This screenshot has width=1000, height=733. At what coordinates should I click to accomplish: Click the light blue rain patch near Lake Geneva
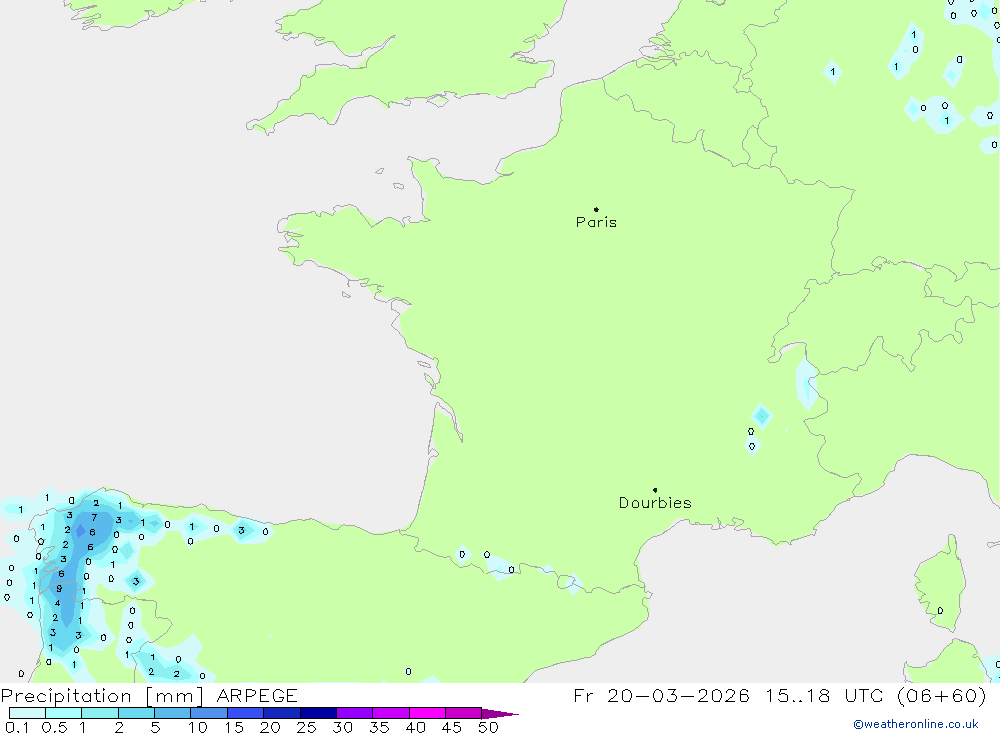pyautogui.click(x=806, y=383)
